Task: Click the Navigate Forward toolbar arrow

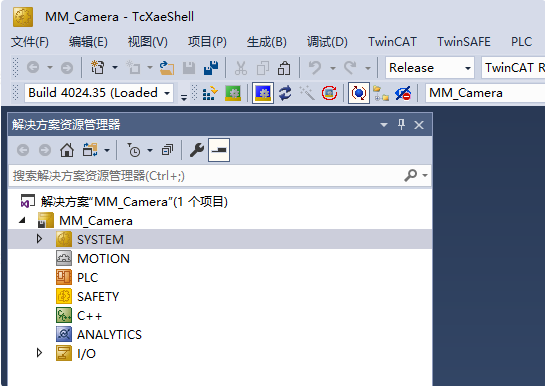Action: pos(67,67)
